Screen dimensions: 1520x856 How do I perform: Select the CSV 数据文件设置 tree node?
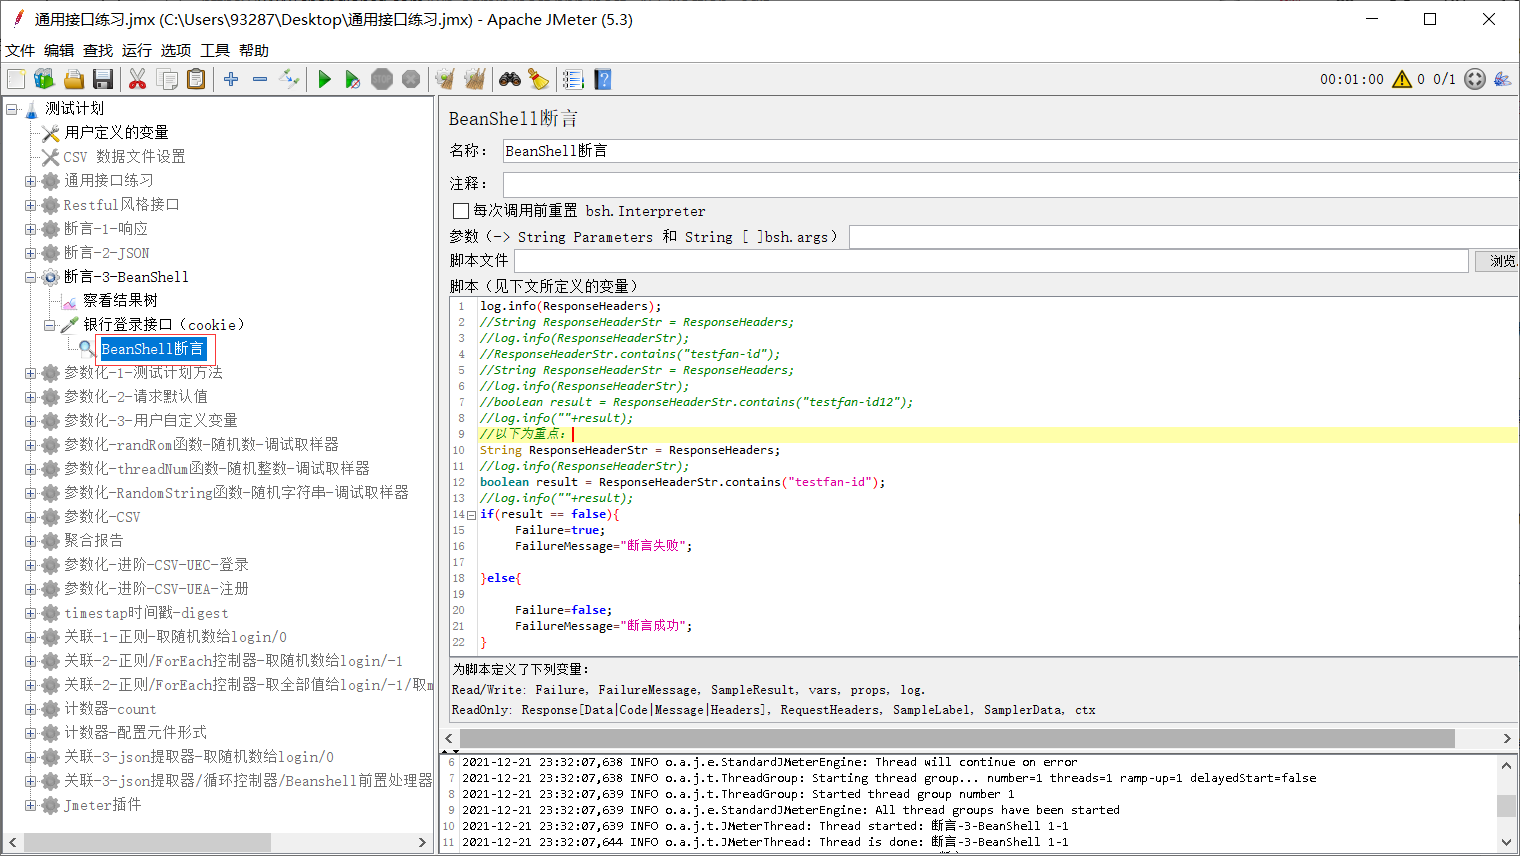pyautogui.click(x=124, y=157)
